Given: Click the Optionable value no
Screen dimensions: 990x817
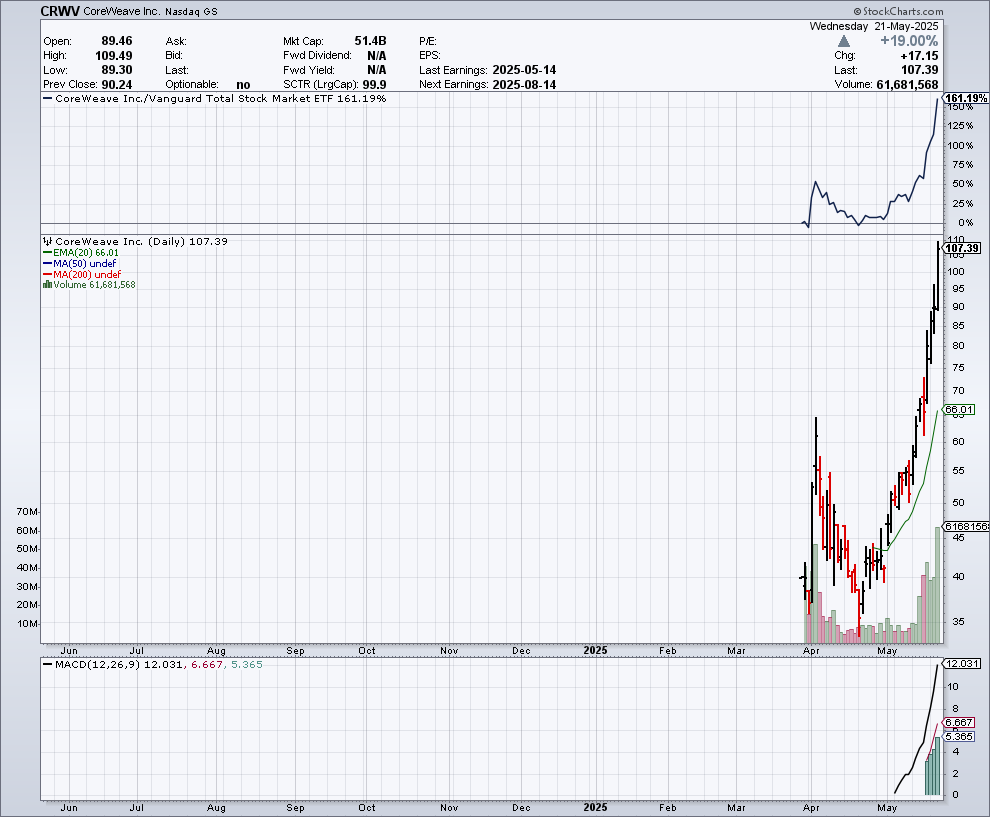Looking at the screenshot, I should click(x=243, y=85).
